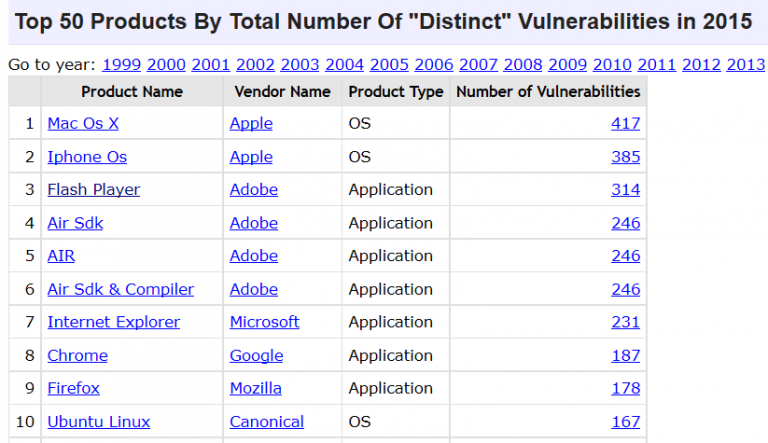Go to year 1999
Image resolution: width=768 pixels, height=443 pixels.
click(x=121, y=65)
